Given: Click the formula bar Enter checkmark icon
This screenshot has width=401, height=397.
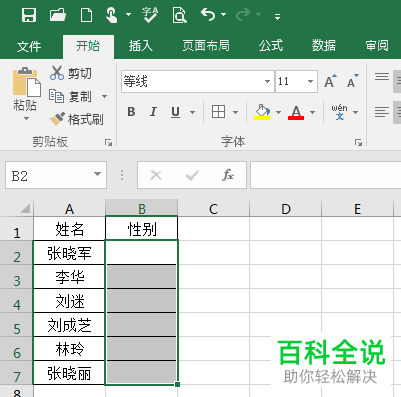Looking at the screenshot, I should [192, 175].
